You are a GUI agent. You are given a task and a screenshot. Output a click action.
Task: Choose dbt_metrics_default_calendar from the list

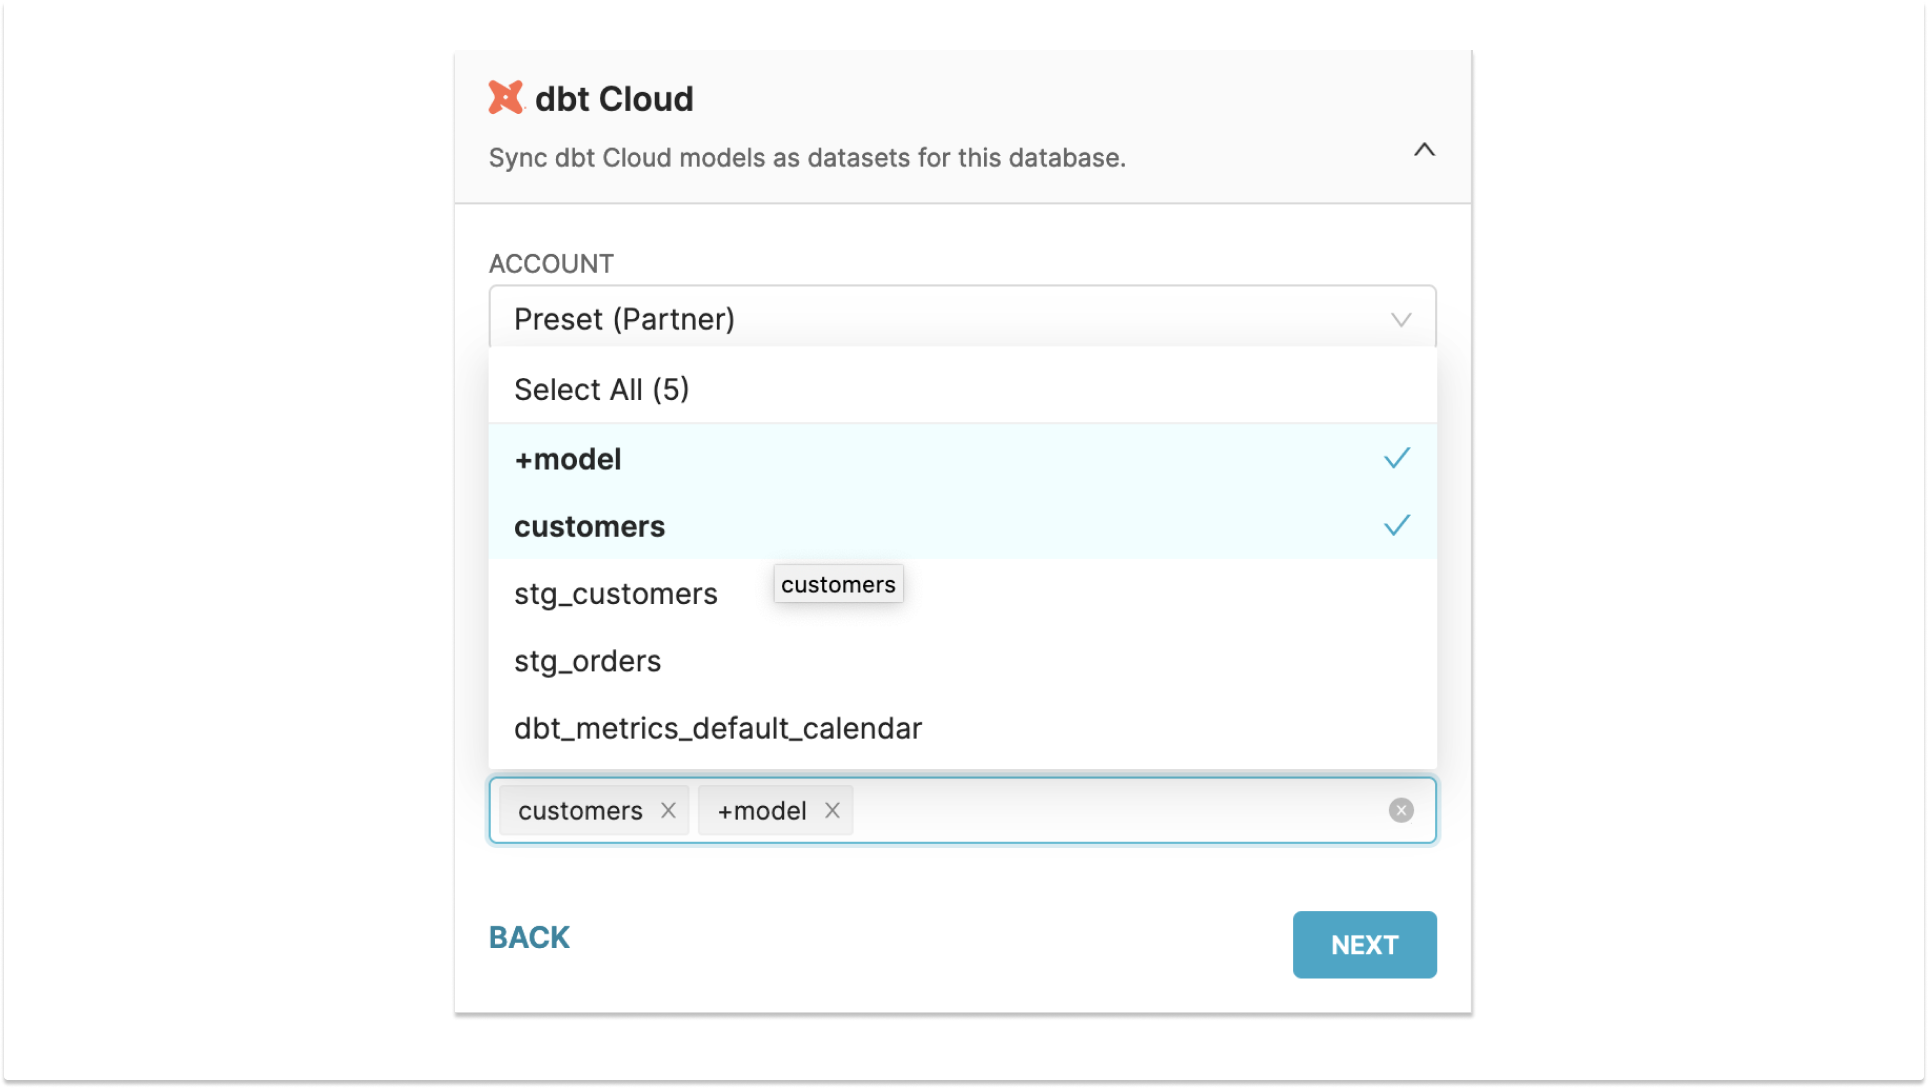tap(717, 728)
